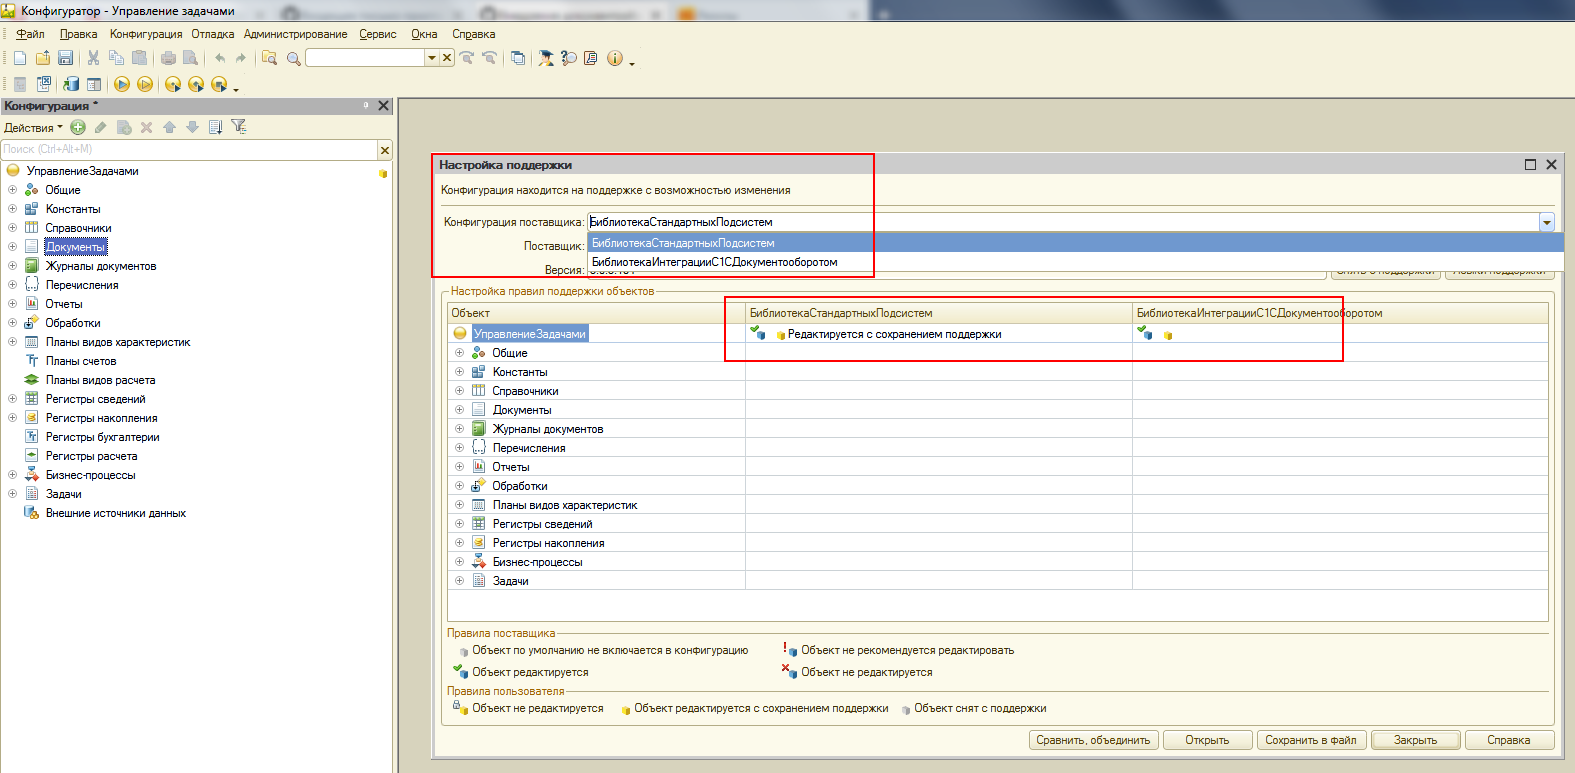The width and height of the screenshot is (1575, 773).
Task: Click the Open file toolbar icon
Action: (x=42, y=58)
